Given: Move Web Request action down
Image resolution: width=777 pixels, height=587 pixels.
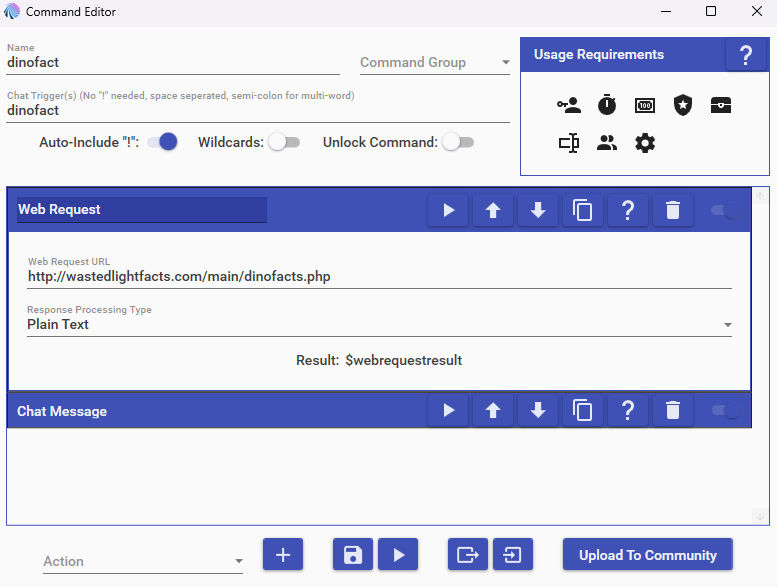Looking at the screenshot, I should tap(538, 210).
